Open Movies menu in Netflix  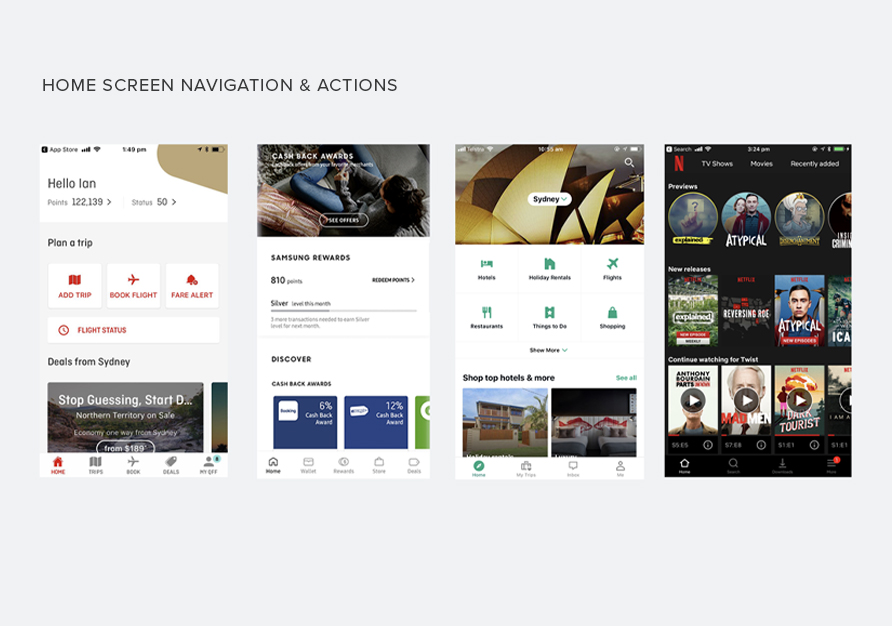(x=761, y=164)
